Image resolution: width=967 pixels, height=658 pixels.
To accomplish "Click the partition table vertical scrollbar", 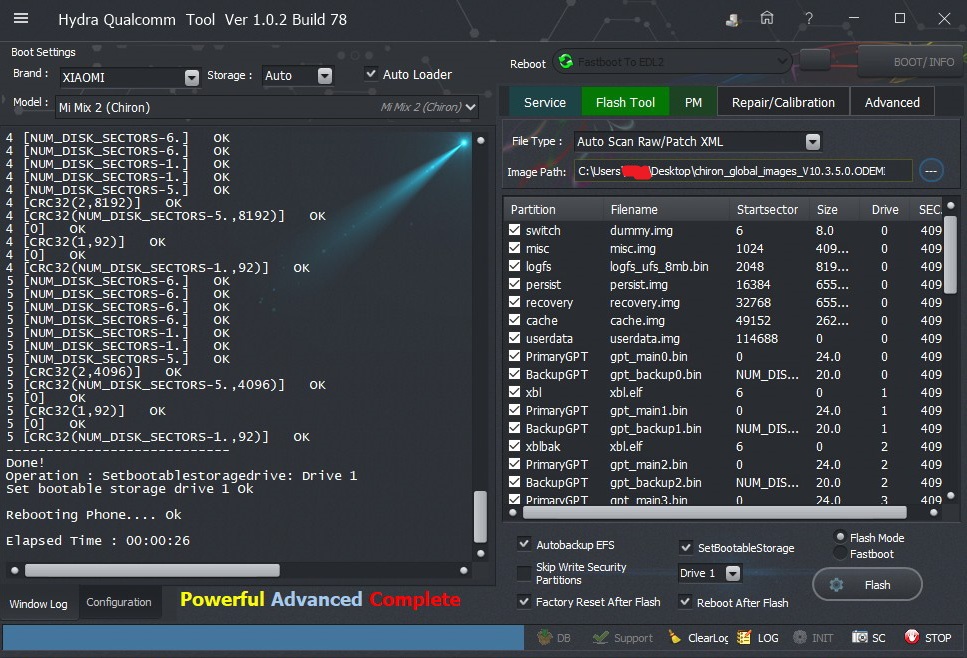I will [x=950, y=255].
